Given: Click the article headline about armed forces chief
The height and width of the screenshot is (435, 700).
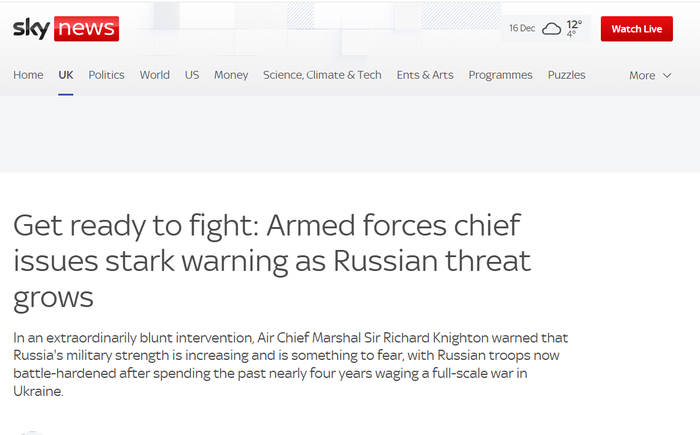Looking at the screenshot, I should click(x=272, y=260).
